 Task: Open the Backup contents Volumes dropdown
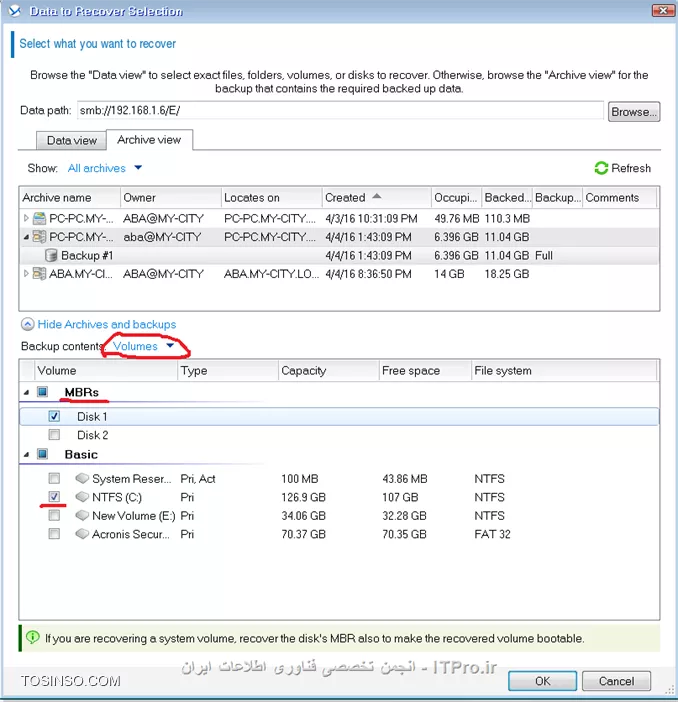tap(143, 346)
